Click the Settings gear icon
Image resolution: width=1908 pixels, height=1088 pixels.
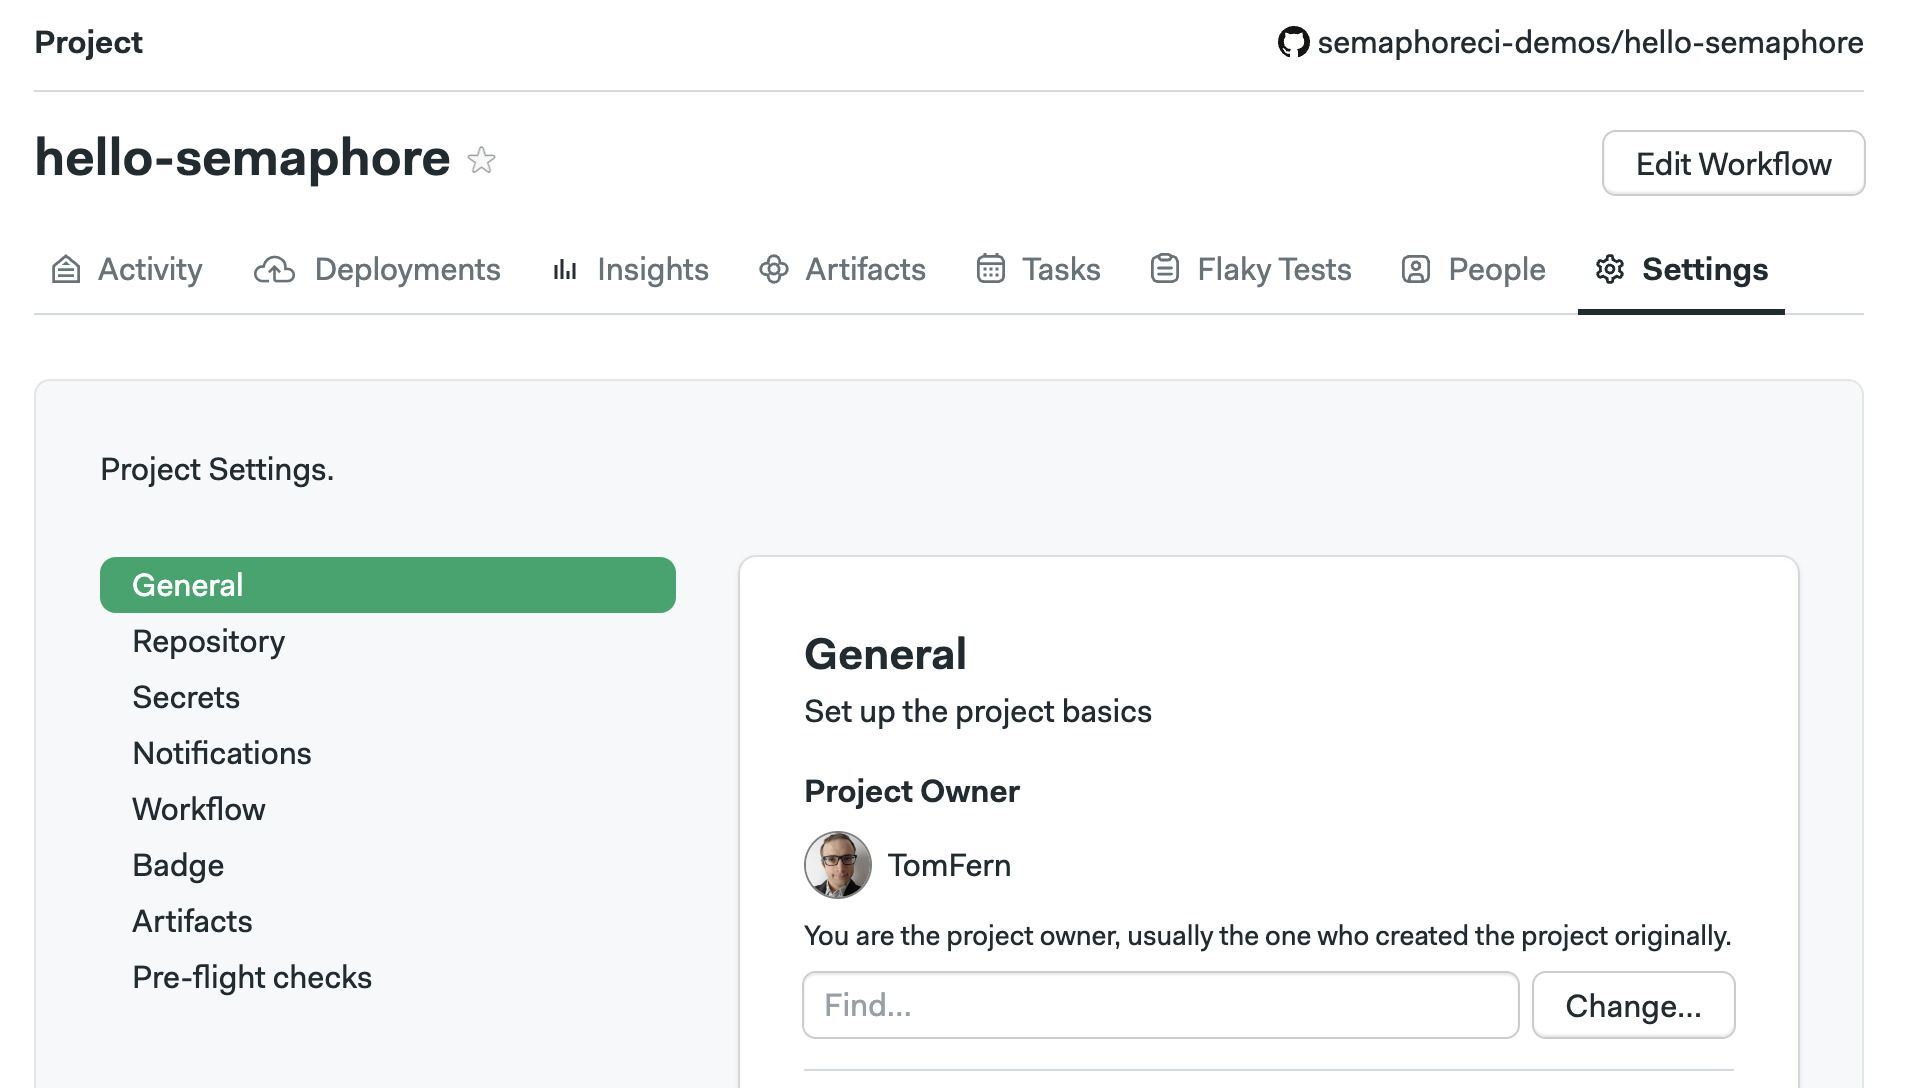1610,269
